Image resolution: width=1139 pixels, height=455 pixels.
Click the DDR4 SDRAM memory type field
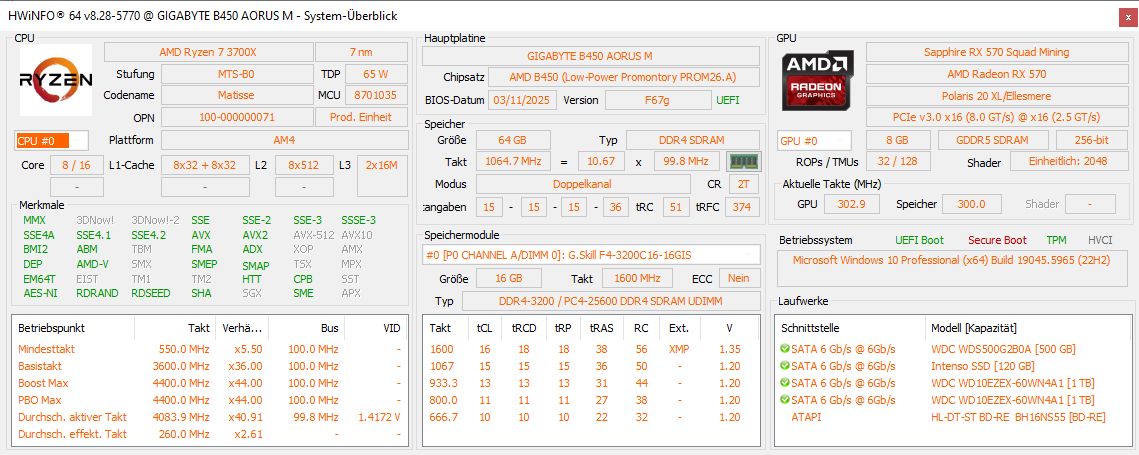[x=692, y=140]
